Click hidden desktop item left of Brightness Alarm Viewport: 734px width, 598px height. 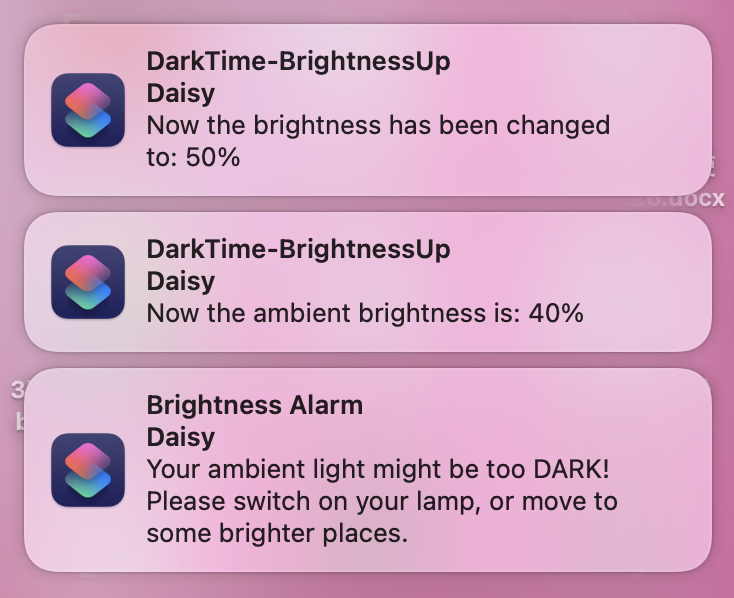click(x=17, y=406)
